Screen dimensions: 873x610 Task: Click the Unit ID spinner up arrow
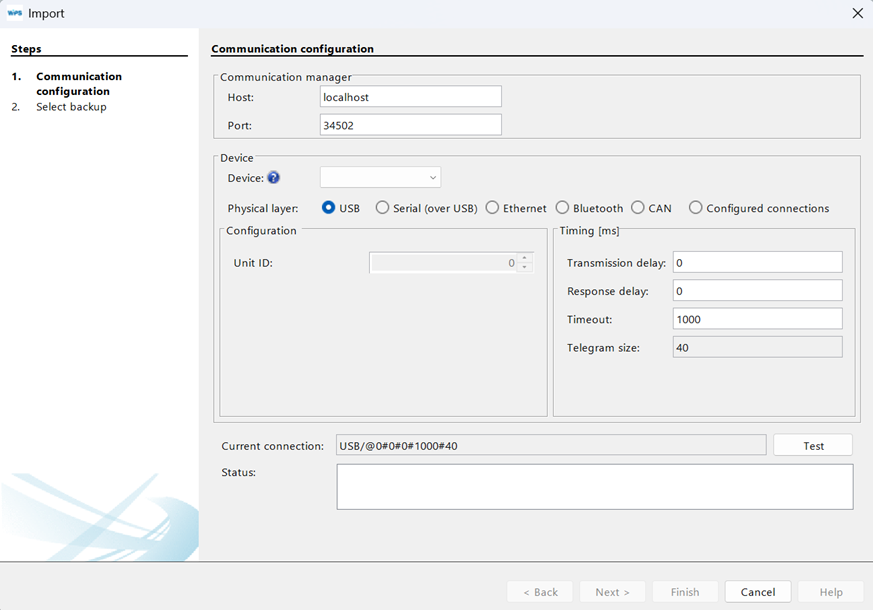pos(523,258)
